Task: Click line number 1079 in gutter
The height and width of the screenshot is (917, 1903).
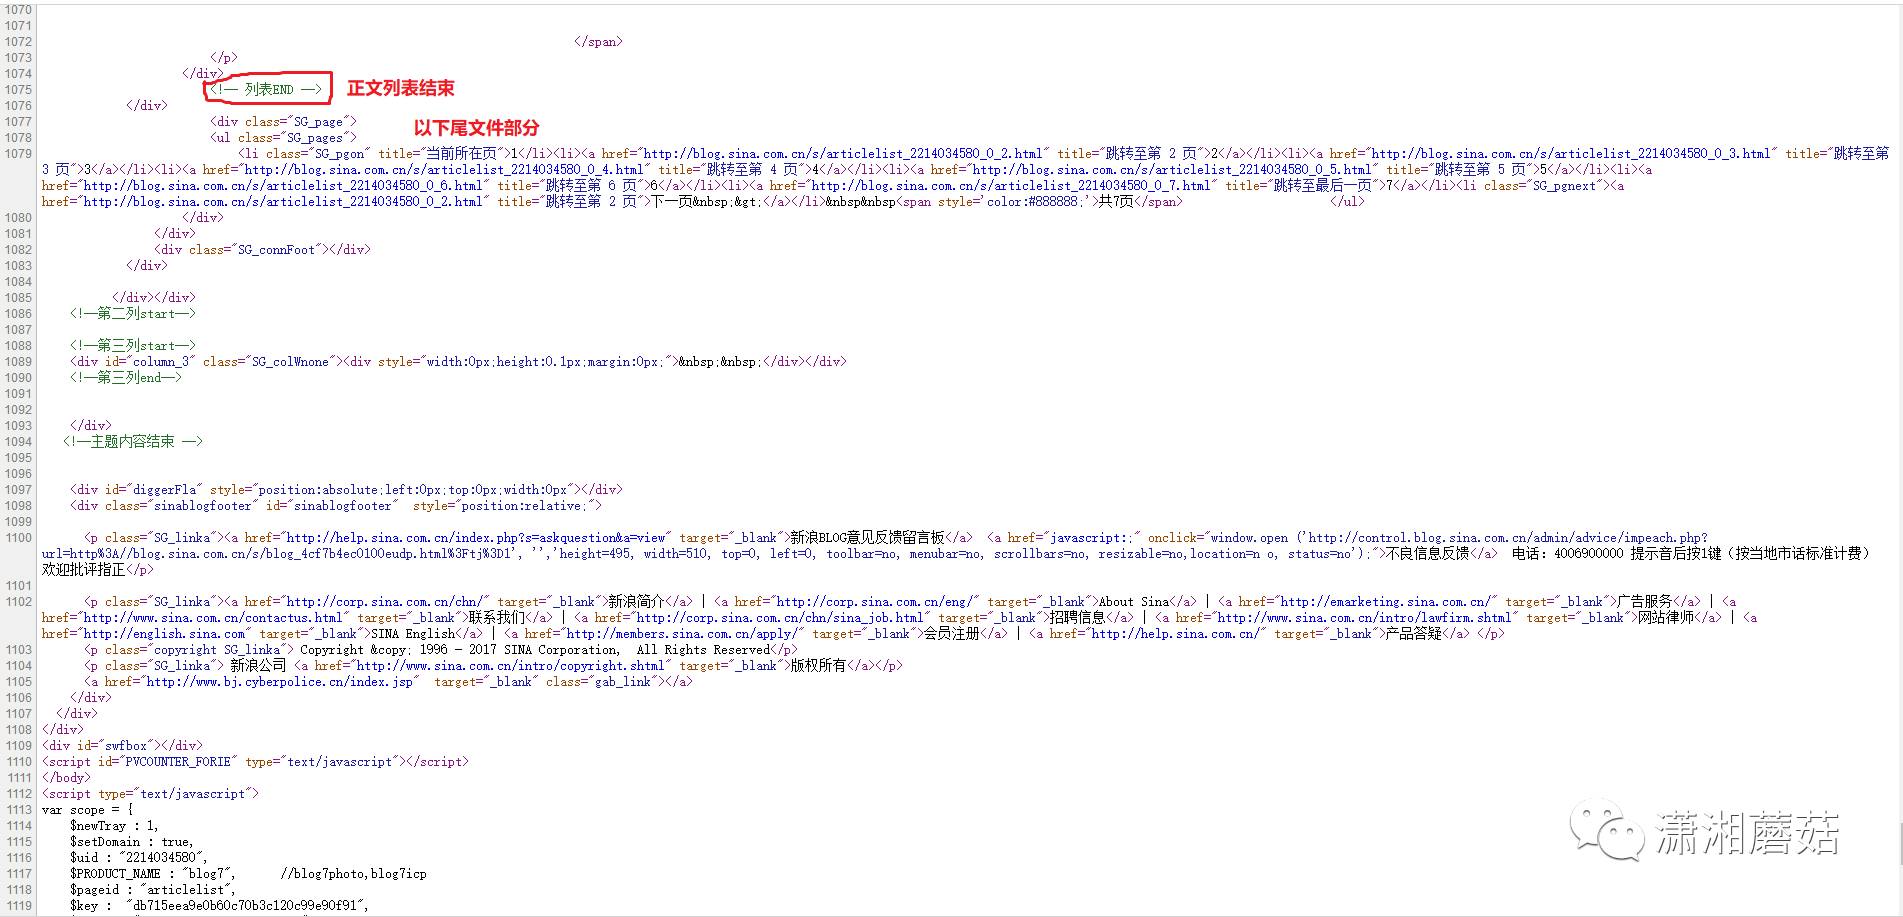Action: [x=18, y=154]
